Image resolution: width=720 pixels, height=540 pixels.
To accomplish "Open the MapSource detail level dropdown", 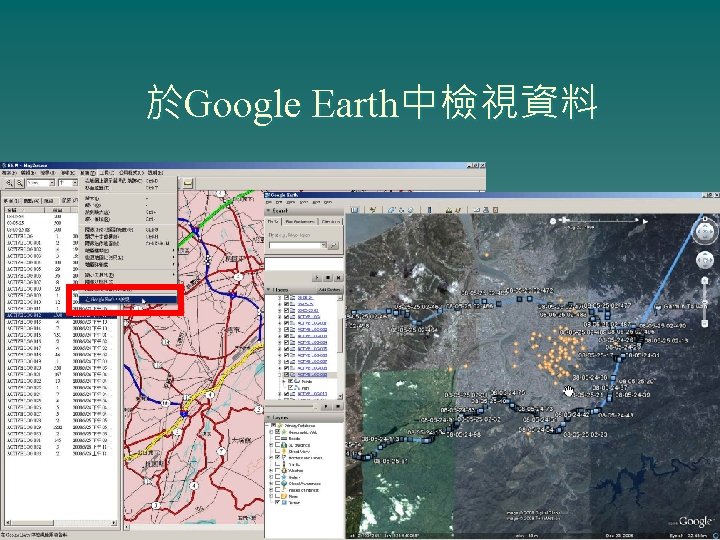I will pos(75,183).
